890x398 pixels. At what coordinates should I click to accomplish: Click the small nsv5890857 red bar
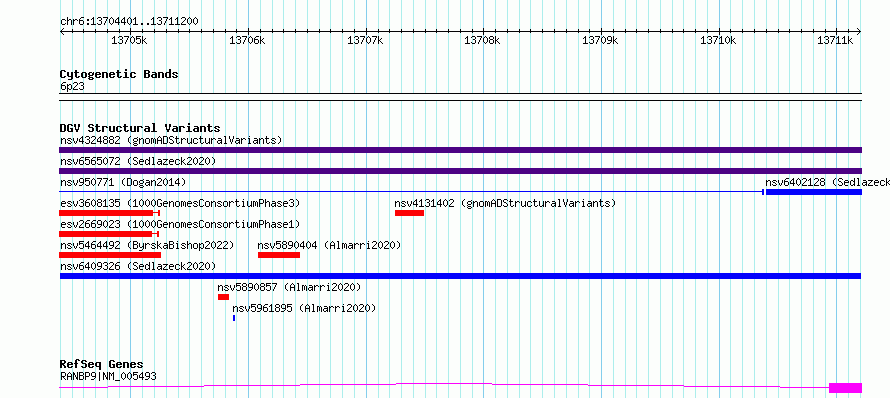(x=223, y=297)
